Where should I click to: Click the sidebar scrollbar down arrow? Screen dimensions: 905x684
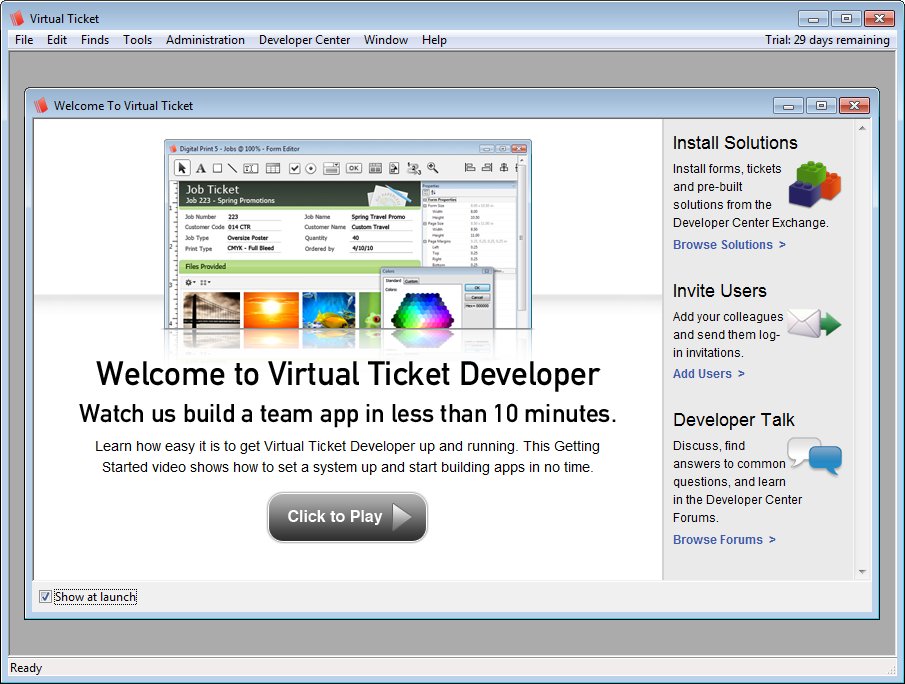pos(862,572)
